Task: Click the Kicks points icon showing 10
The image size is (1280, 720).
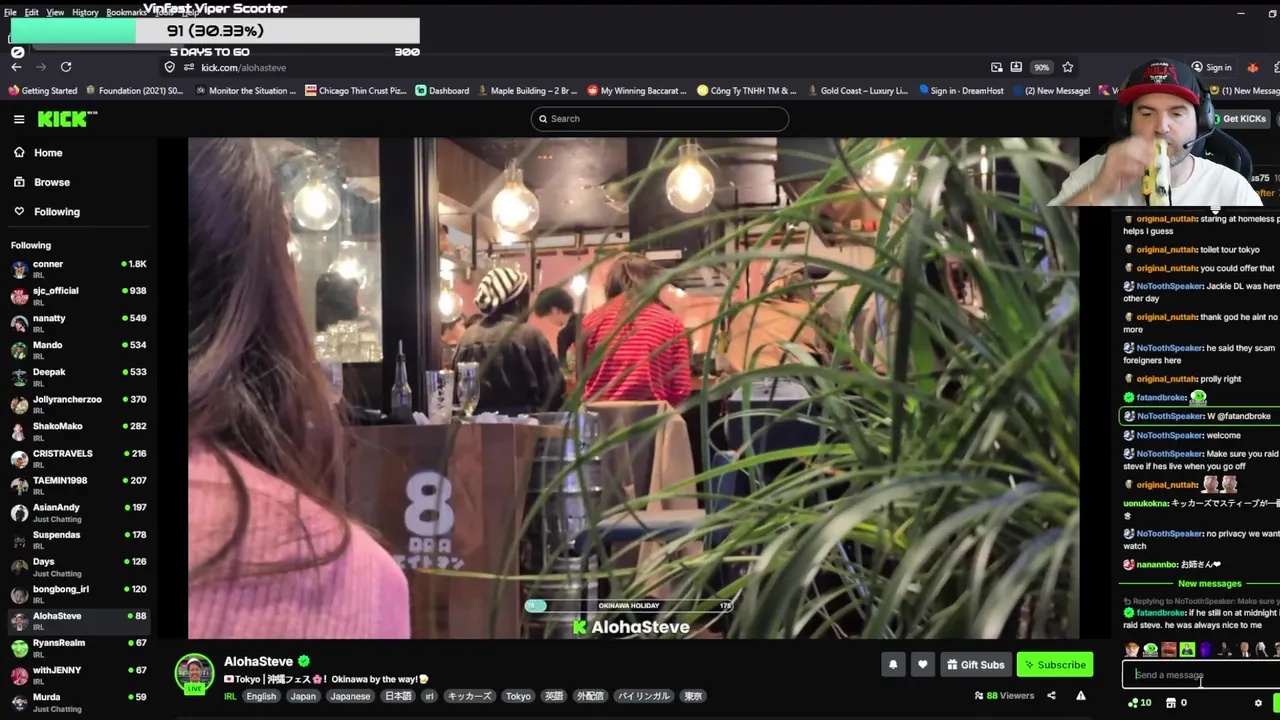Action: pos(1139,703)
